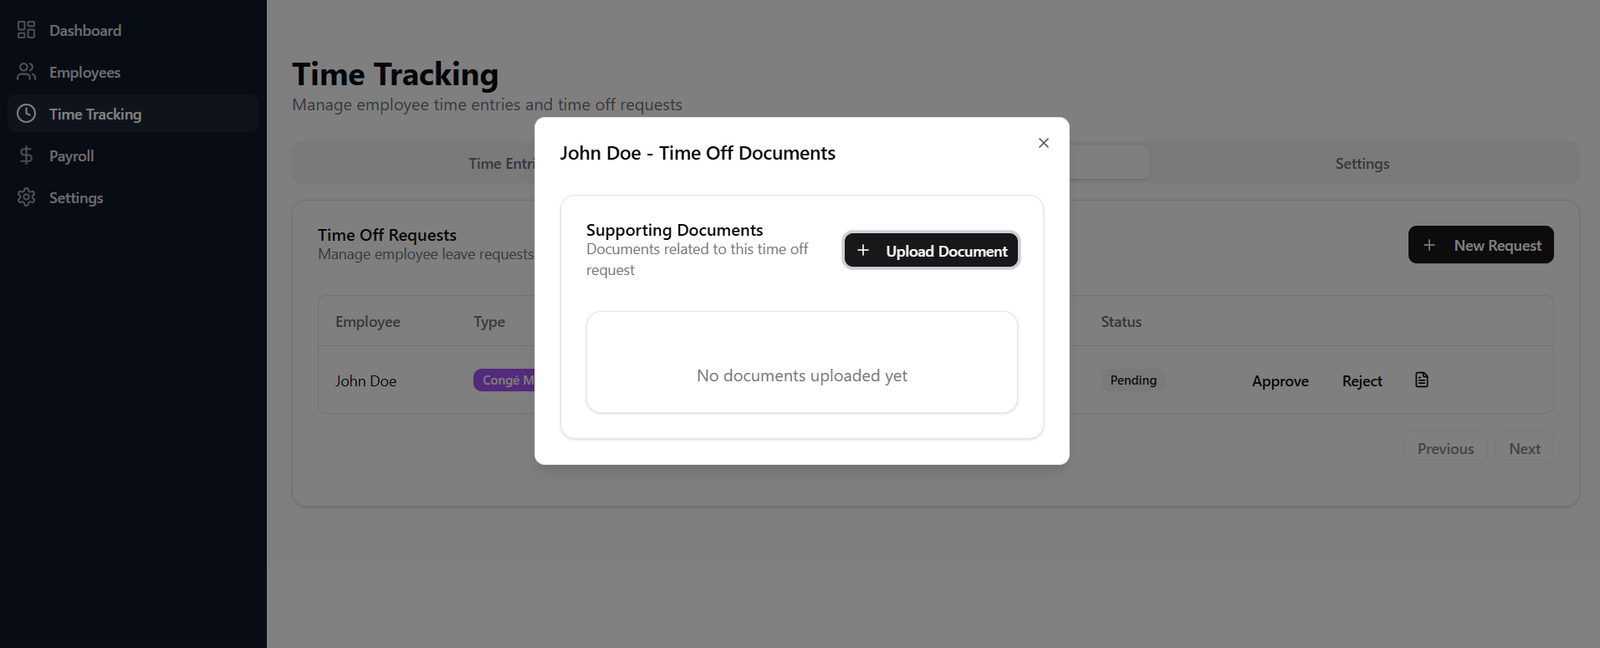Click the plus icon on New Request
This screenshot has height=648, width=1600.
click(1429, 245)
